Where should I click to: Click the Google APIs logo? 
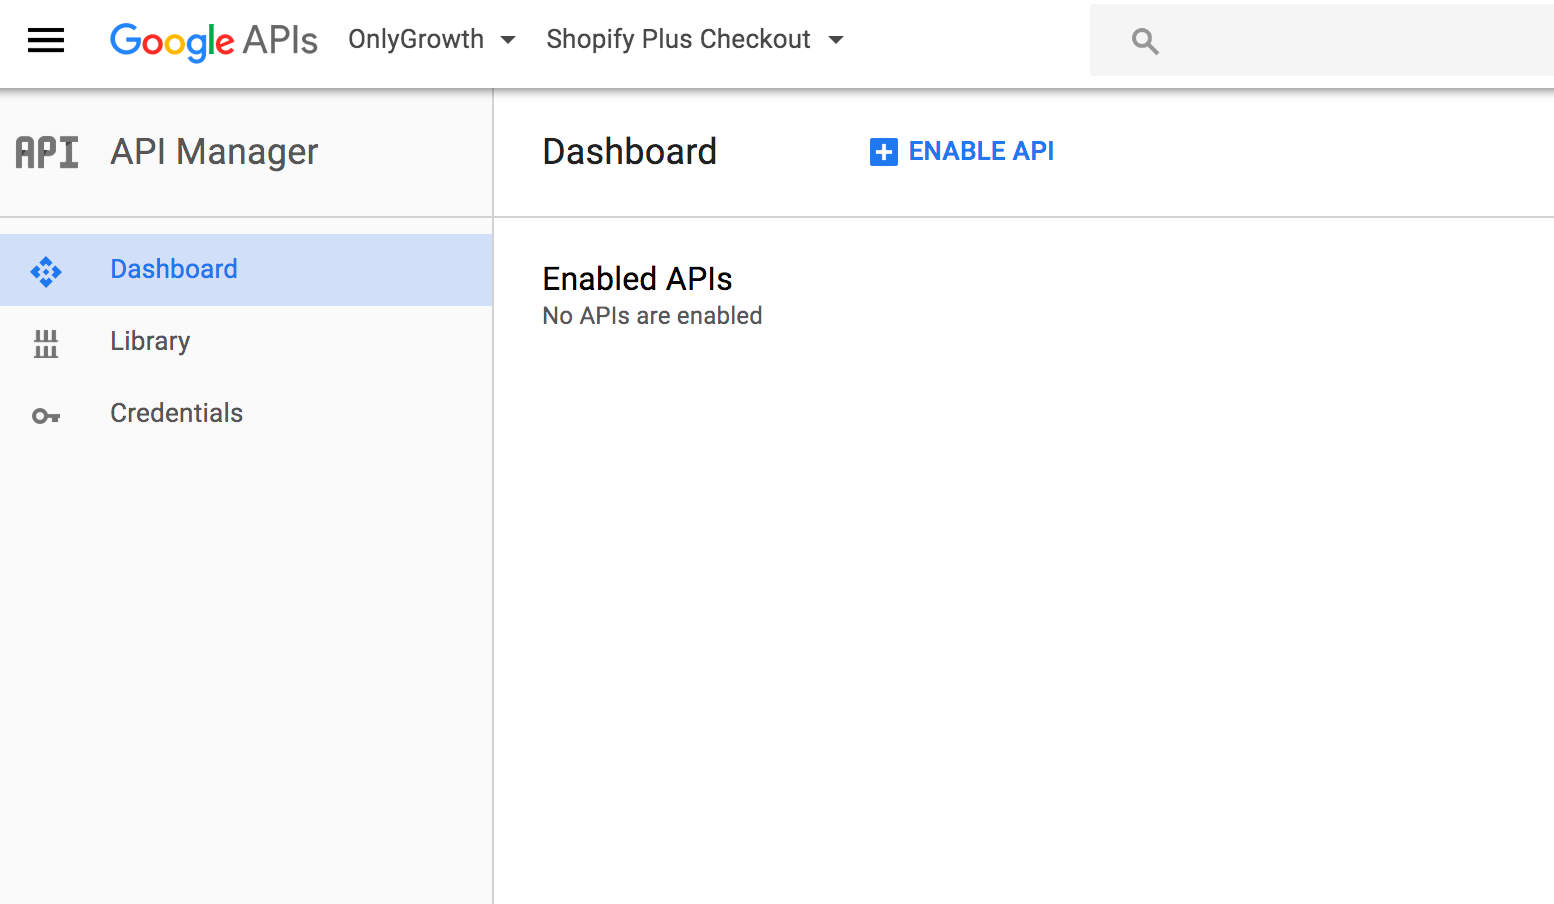pyautogui.click(x=213, y=40)
